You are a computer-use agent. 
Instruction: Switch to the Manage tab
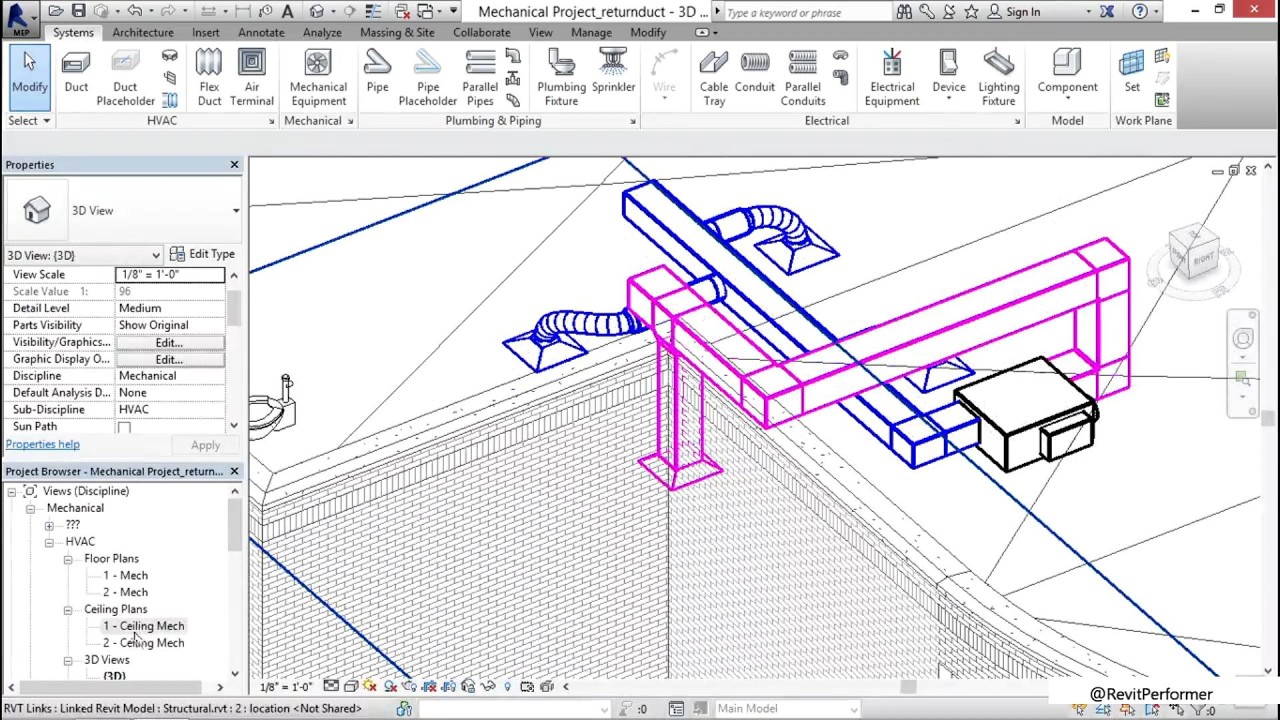(591, 32)
